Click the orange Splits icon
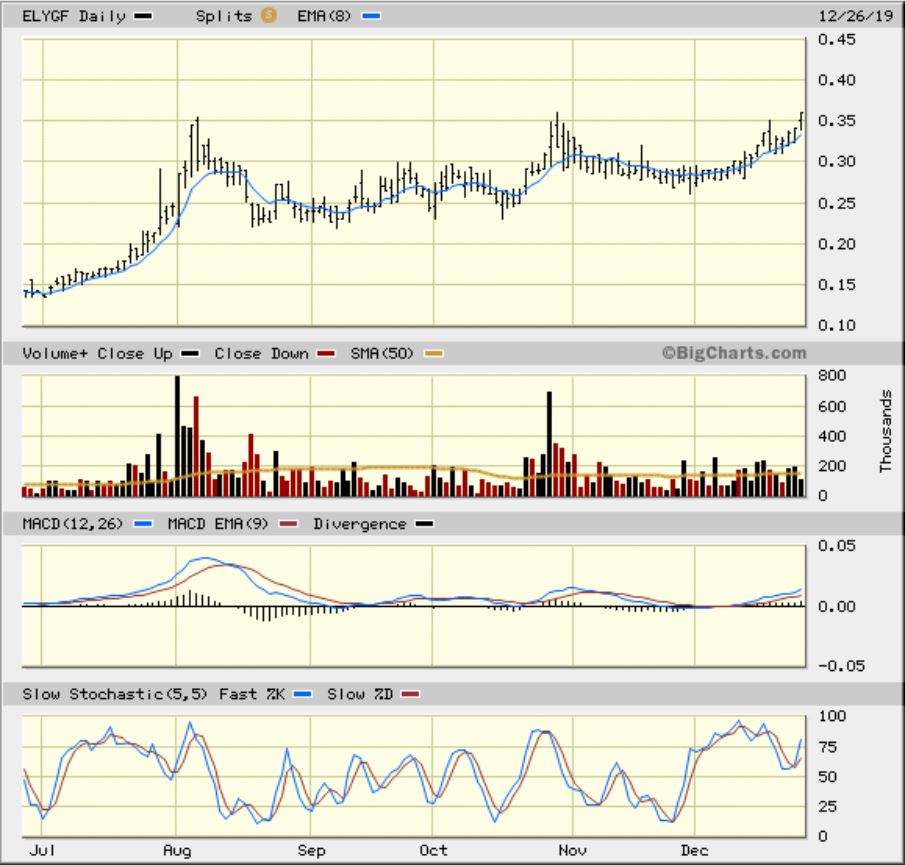Viewport: 905px width, 865px height. click(x=268, y=15)
